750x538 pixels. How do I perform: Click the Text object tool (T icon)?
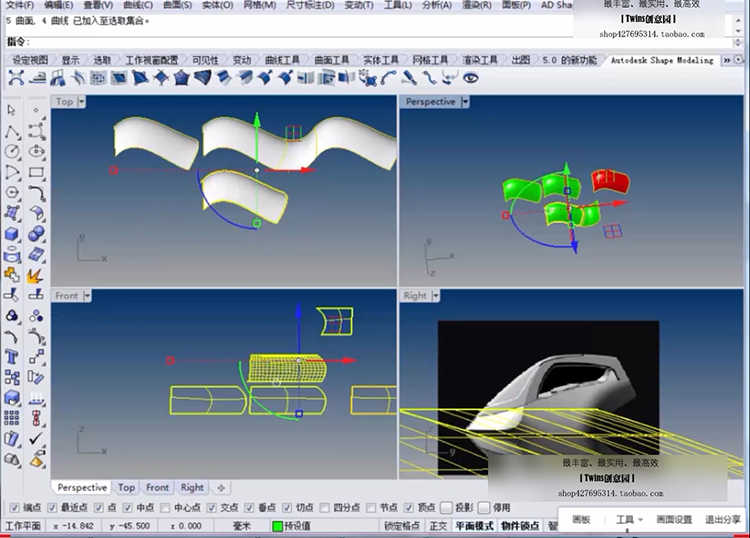coord(13,356)
